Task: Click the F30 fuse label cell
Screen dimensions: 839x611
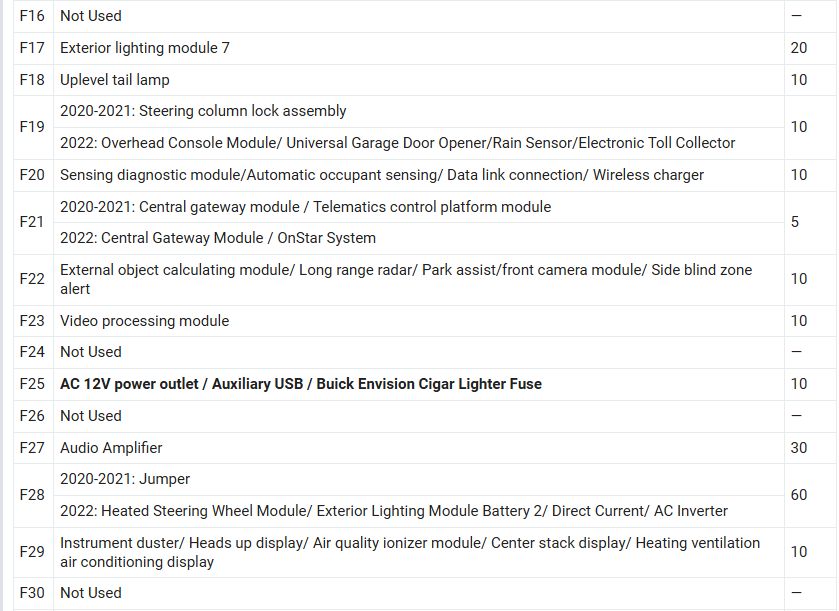Action: click(32, 593)
